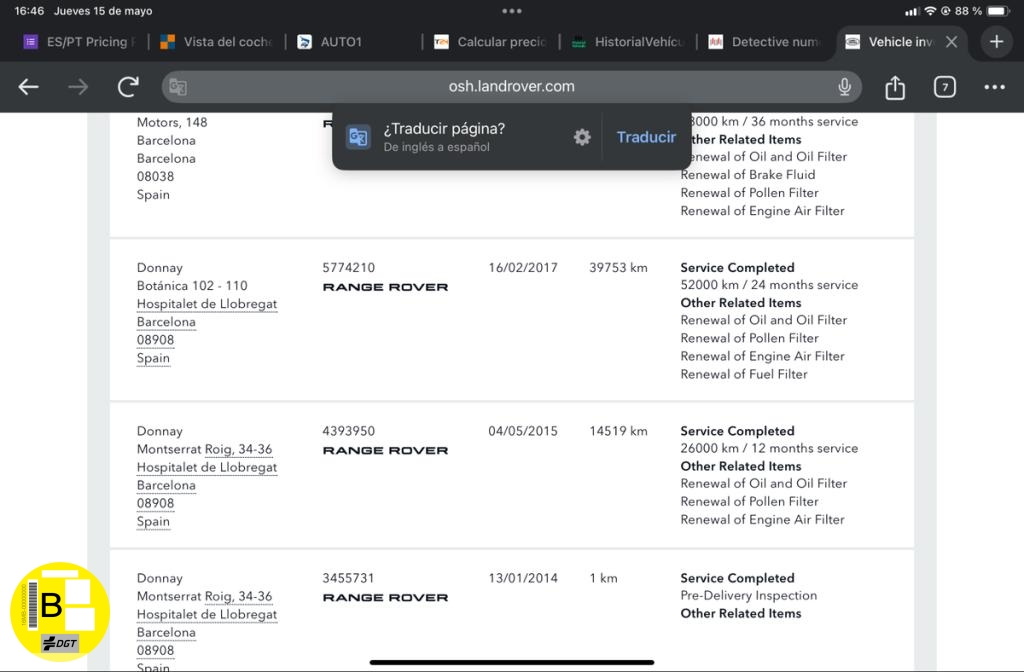Screen dimensions: 1024x672
Task: Select service record number 3455731
Action: (x=348, y=578)
